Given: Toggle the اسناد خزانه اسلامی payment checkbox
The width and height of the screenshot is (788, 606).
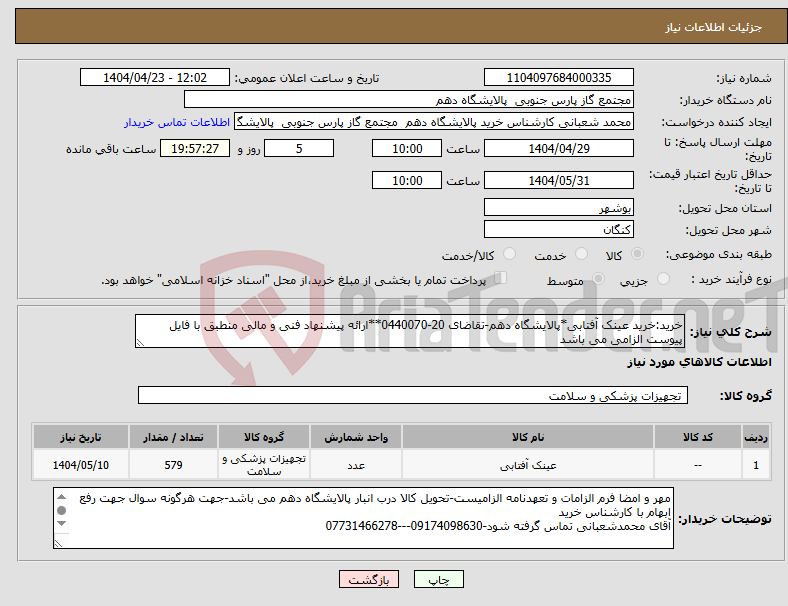Looking at the screenshot, I should point(501,278).
